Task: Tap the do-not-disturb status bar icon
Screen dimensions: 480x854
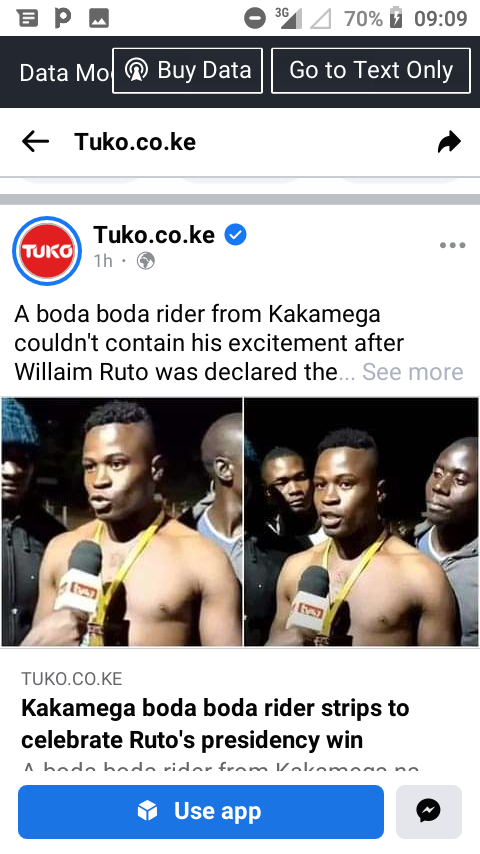Action: [254, 19]
